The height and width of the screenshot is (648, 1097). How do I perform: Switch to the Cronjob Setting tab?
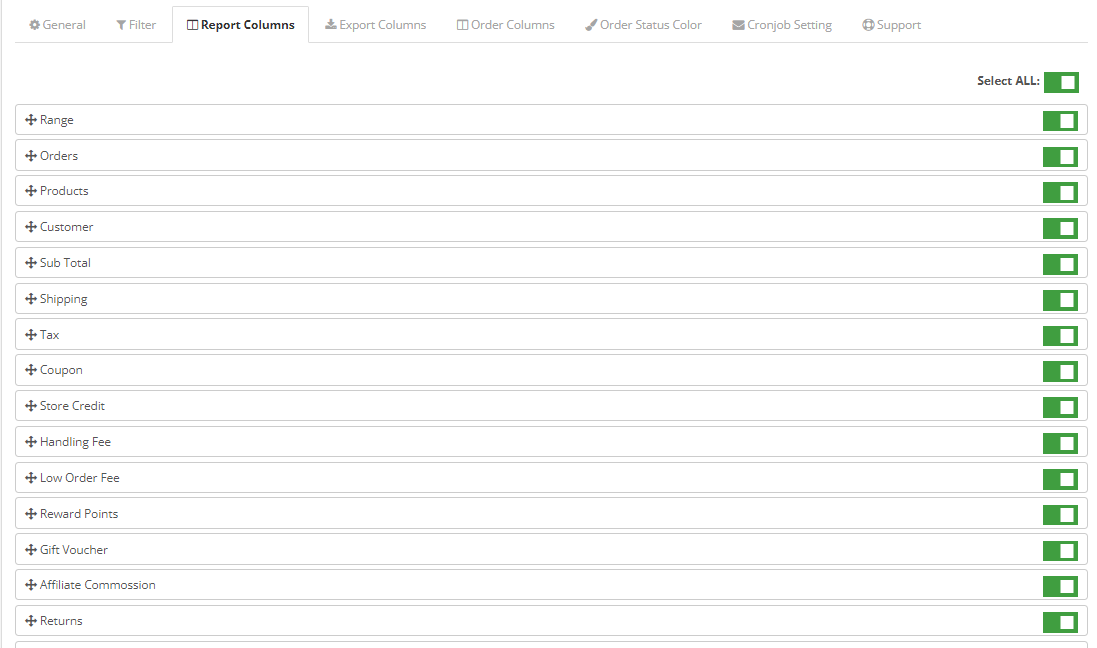(x=782, y=24)
